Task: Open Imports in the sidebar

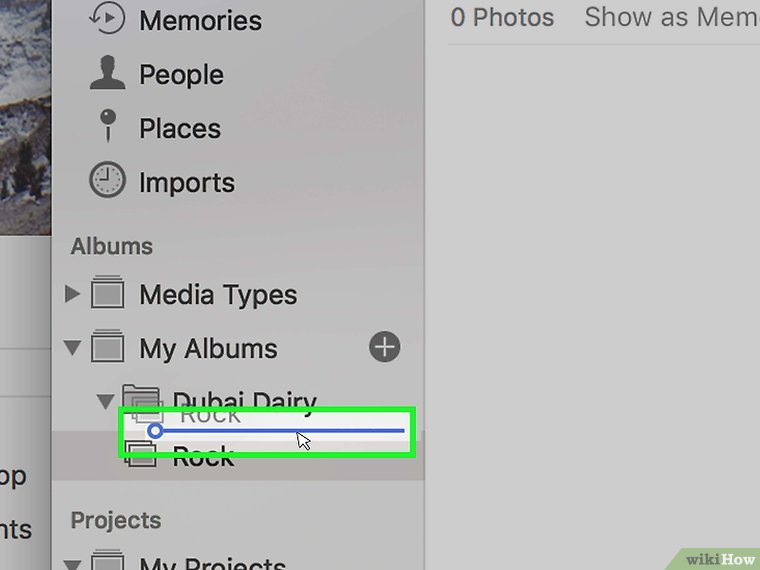Action: [187, 183]
